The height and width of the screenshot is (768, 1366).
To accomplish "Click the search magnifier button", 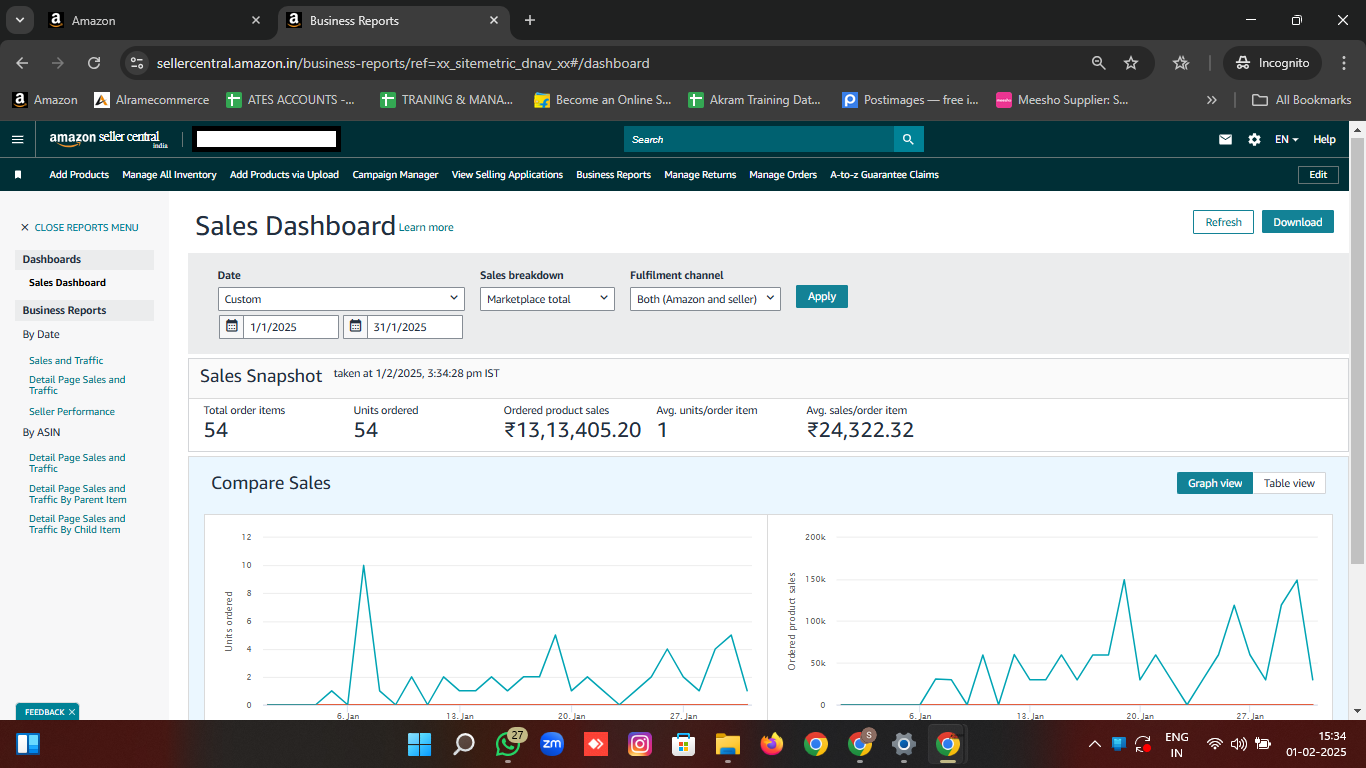I will tap(908, 139).
